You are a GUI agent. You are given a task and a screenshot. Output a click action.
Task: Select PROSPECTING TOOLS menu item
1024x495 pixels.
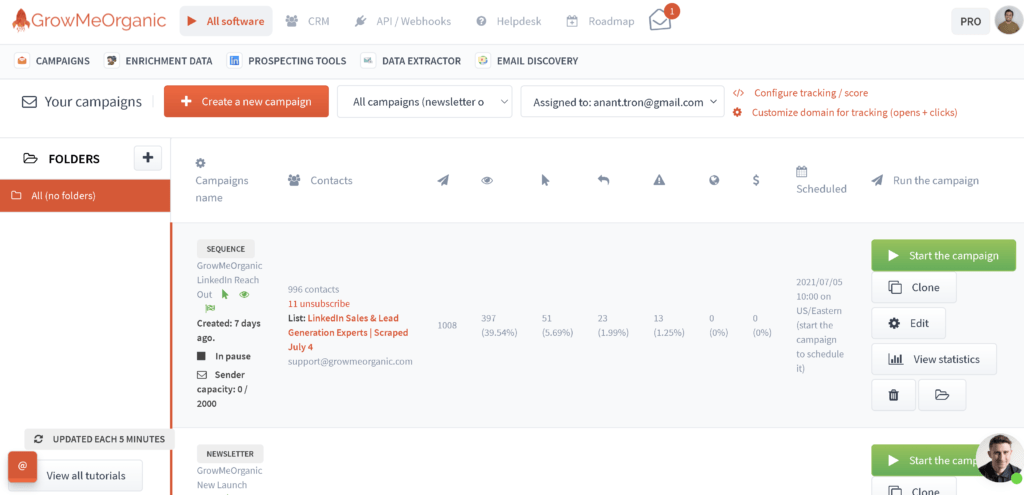click(287, 61)
